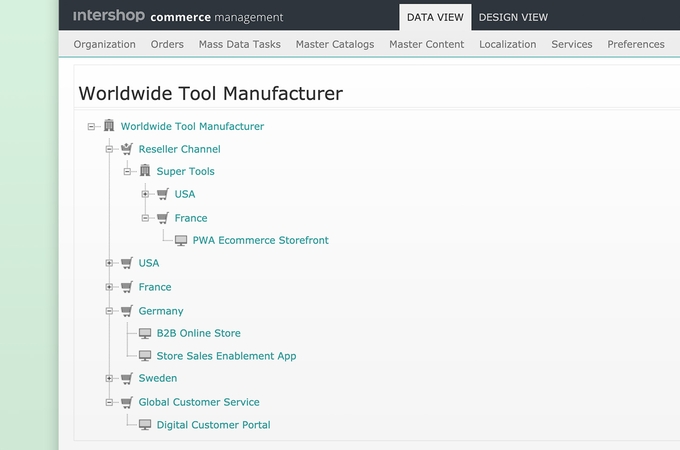
Task: Switch to the DATA VIEW tab
Action: pyautogui.click(x=435, y=17)
